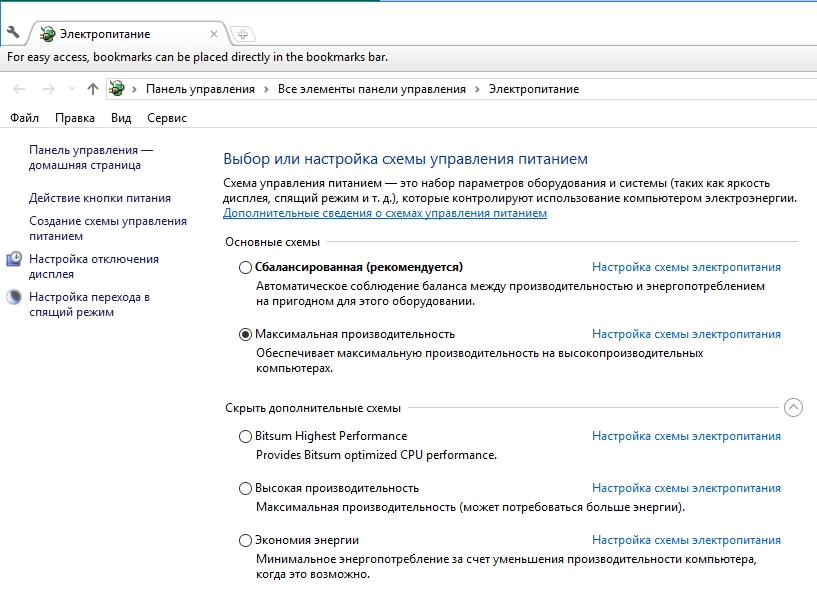Select the Экономия энергии radio button
This screenshot has width=817, height=611.
tap(246, 540)
